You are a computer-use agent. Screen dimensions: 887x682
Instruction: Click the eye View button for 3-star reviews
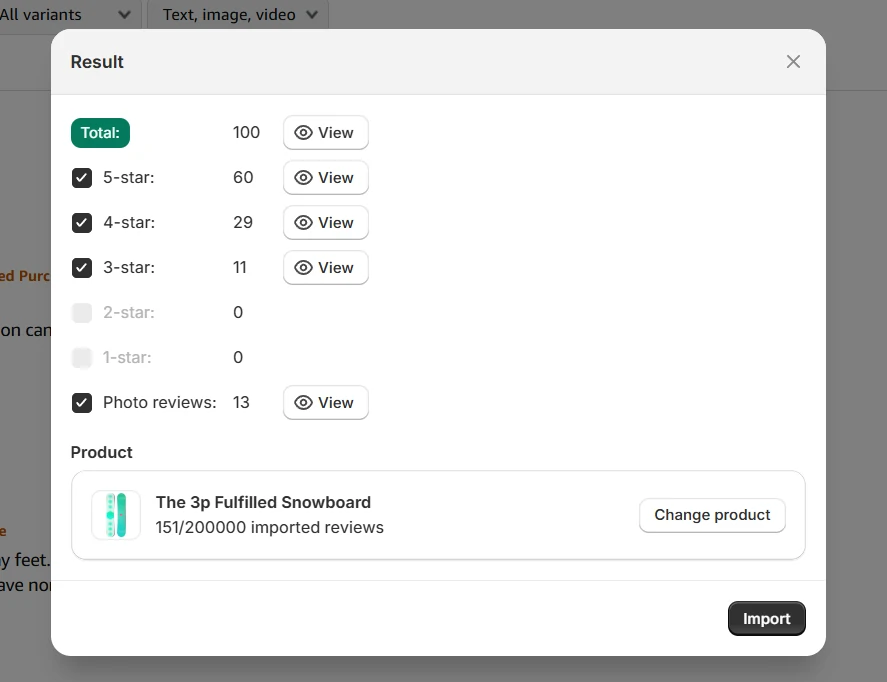pos(325,268)
